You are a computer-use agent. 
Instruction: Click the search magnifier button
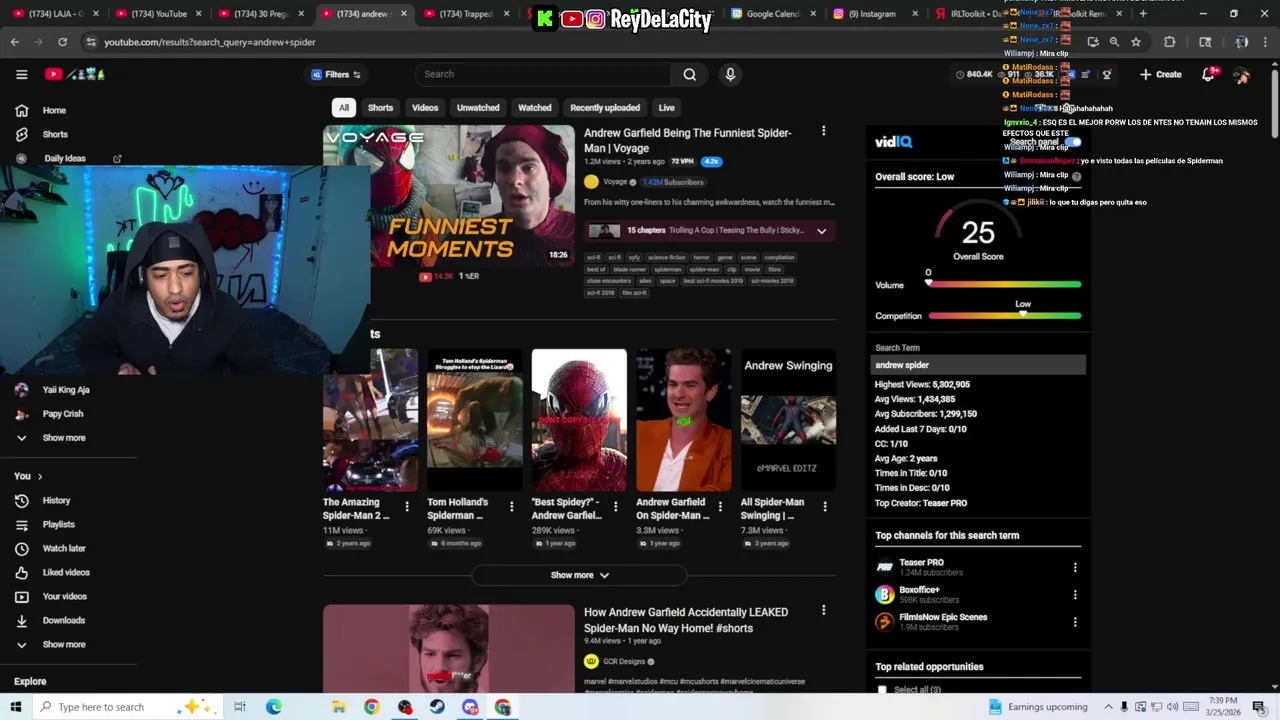(689, 74)
